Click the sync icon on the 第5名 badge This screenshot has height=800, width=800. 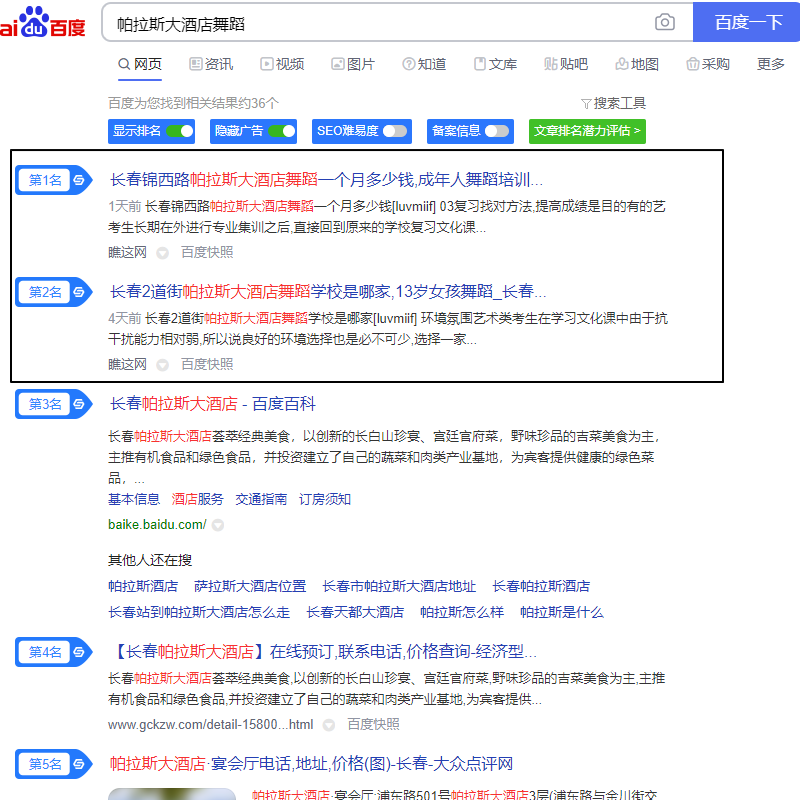[x=79, y=764]
